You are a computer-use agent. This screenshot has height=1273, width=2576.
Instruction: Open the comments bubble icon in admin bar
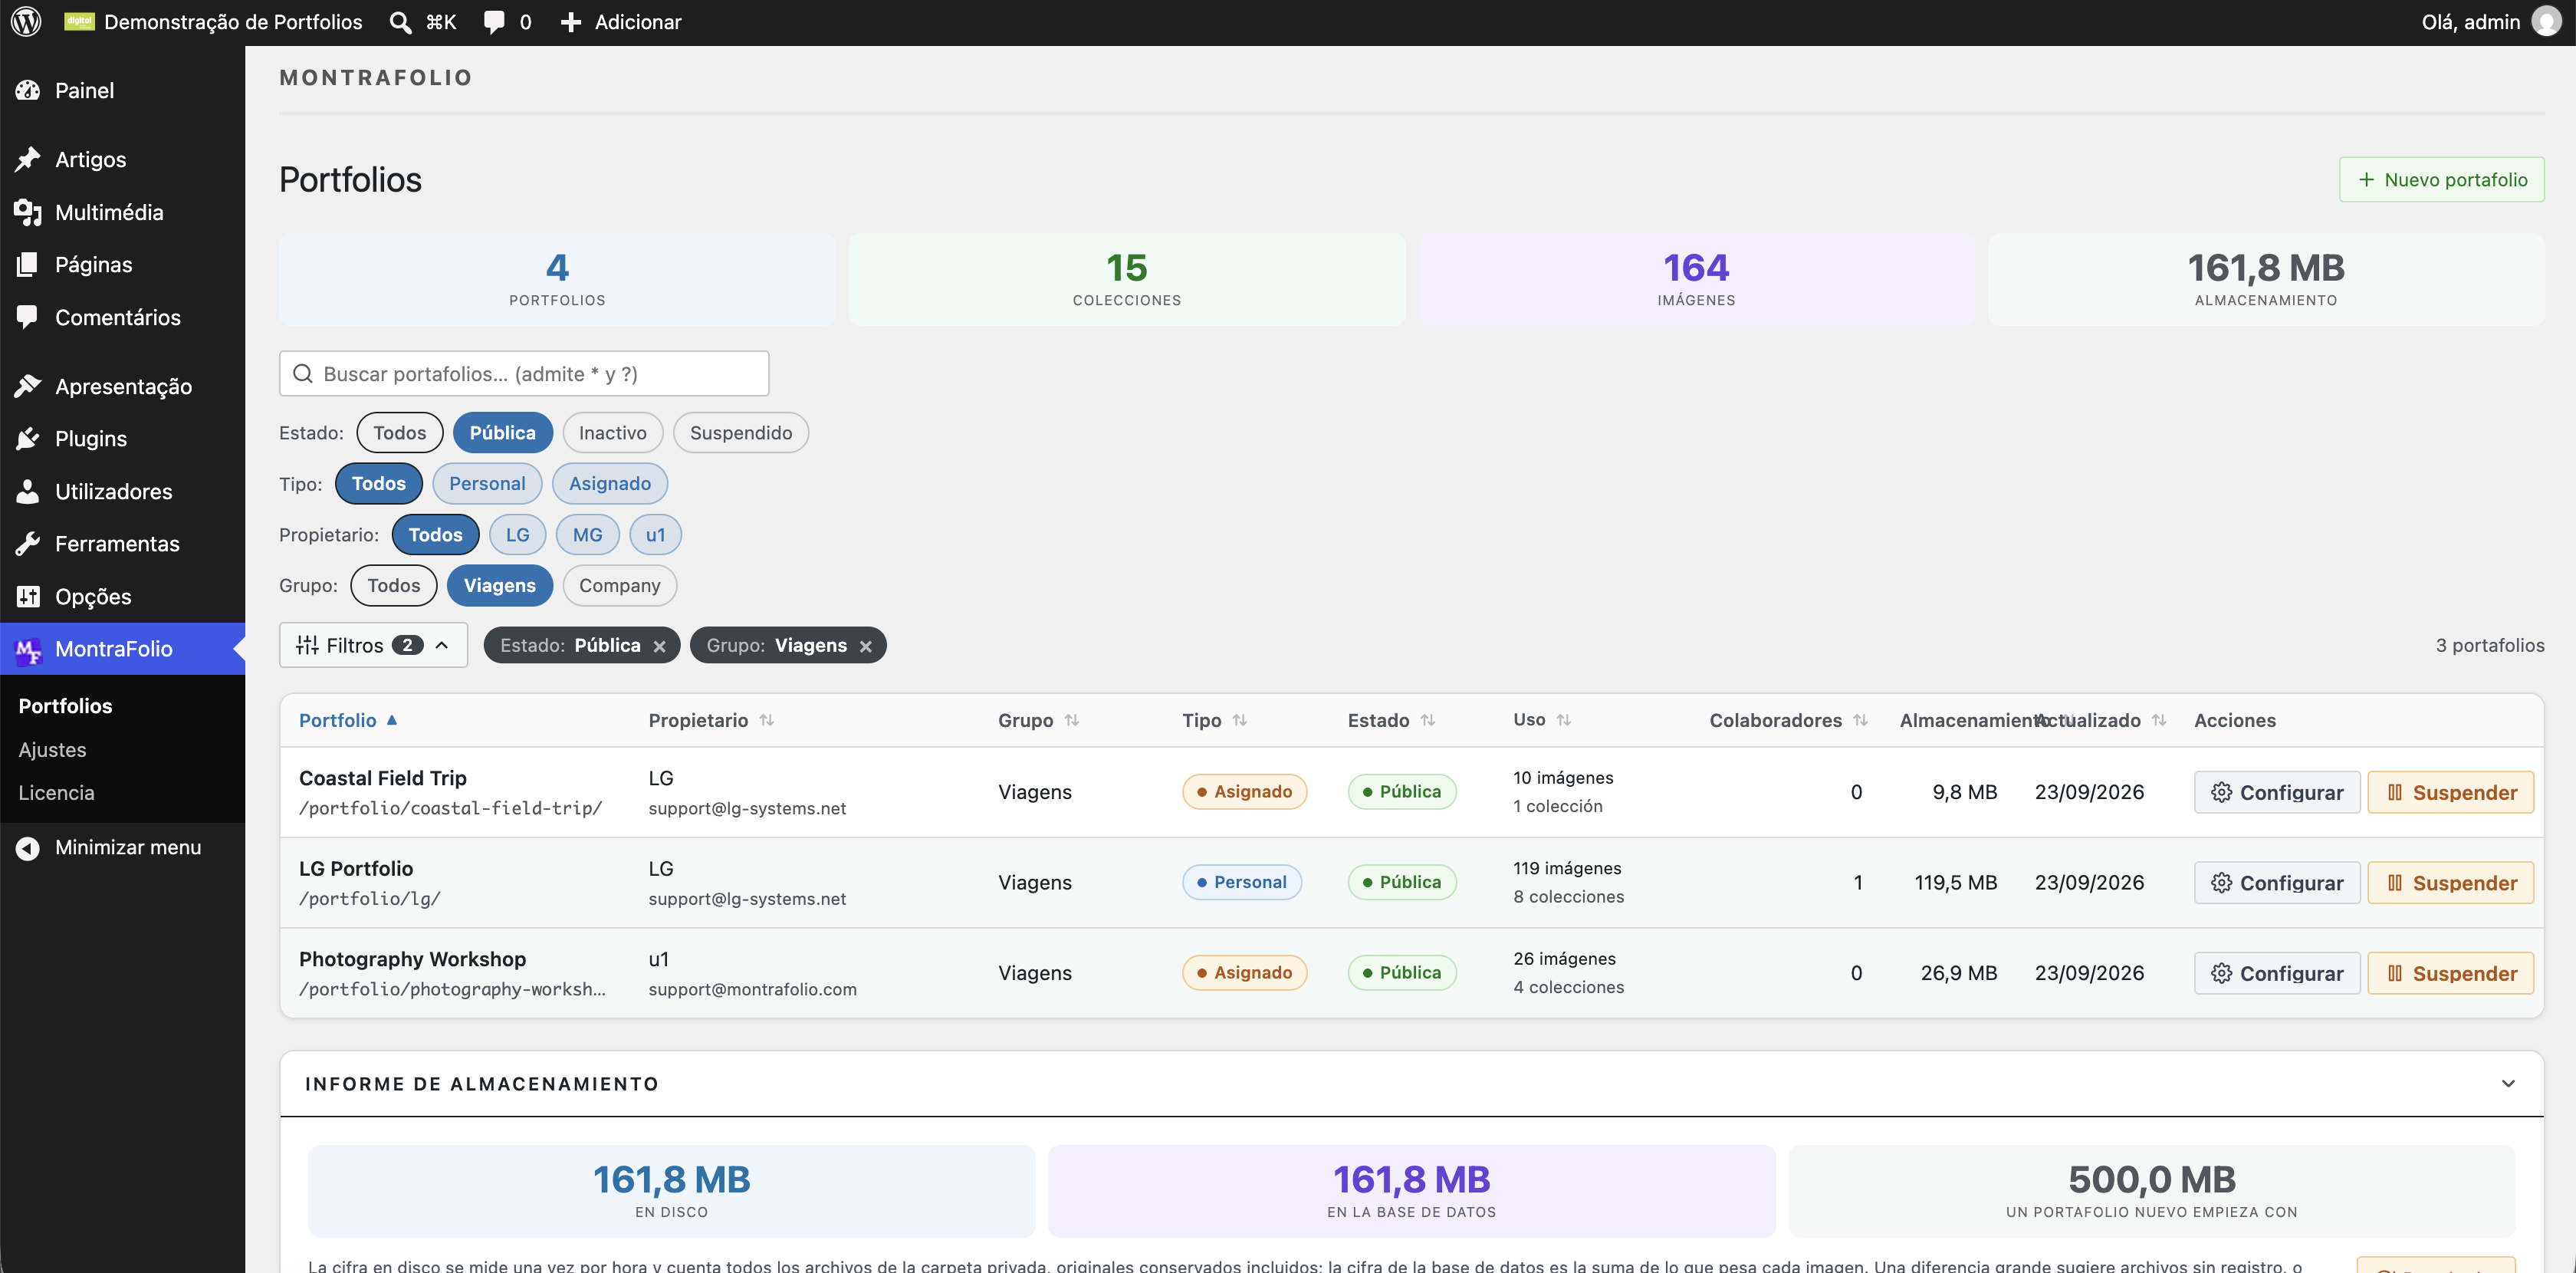[494, 22]
